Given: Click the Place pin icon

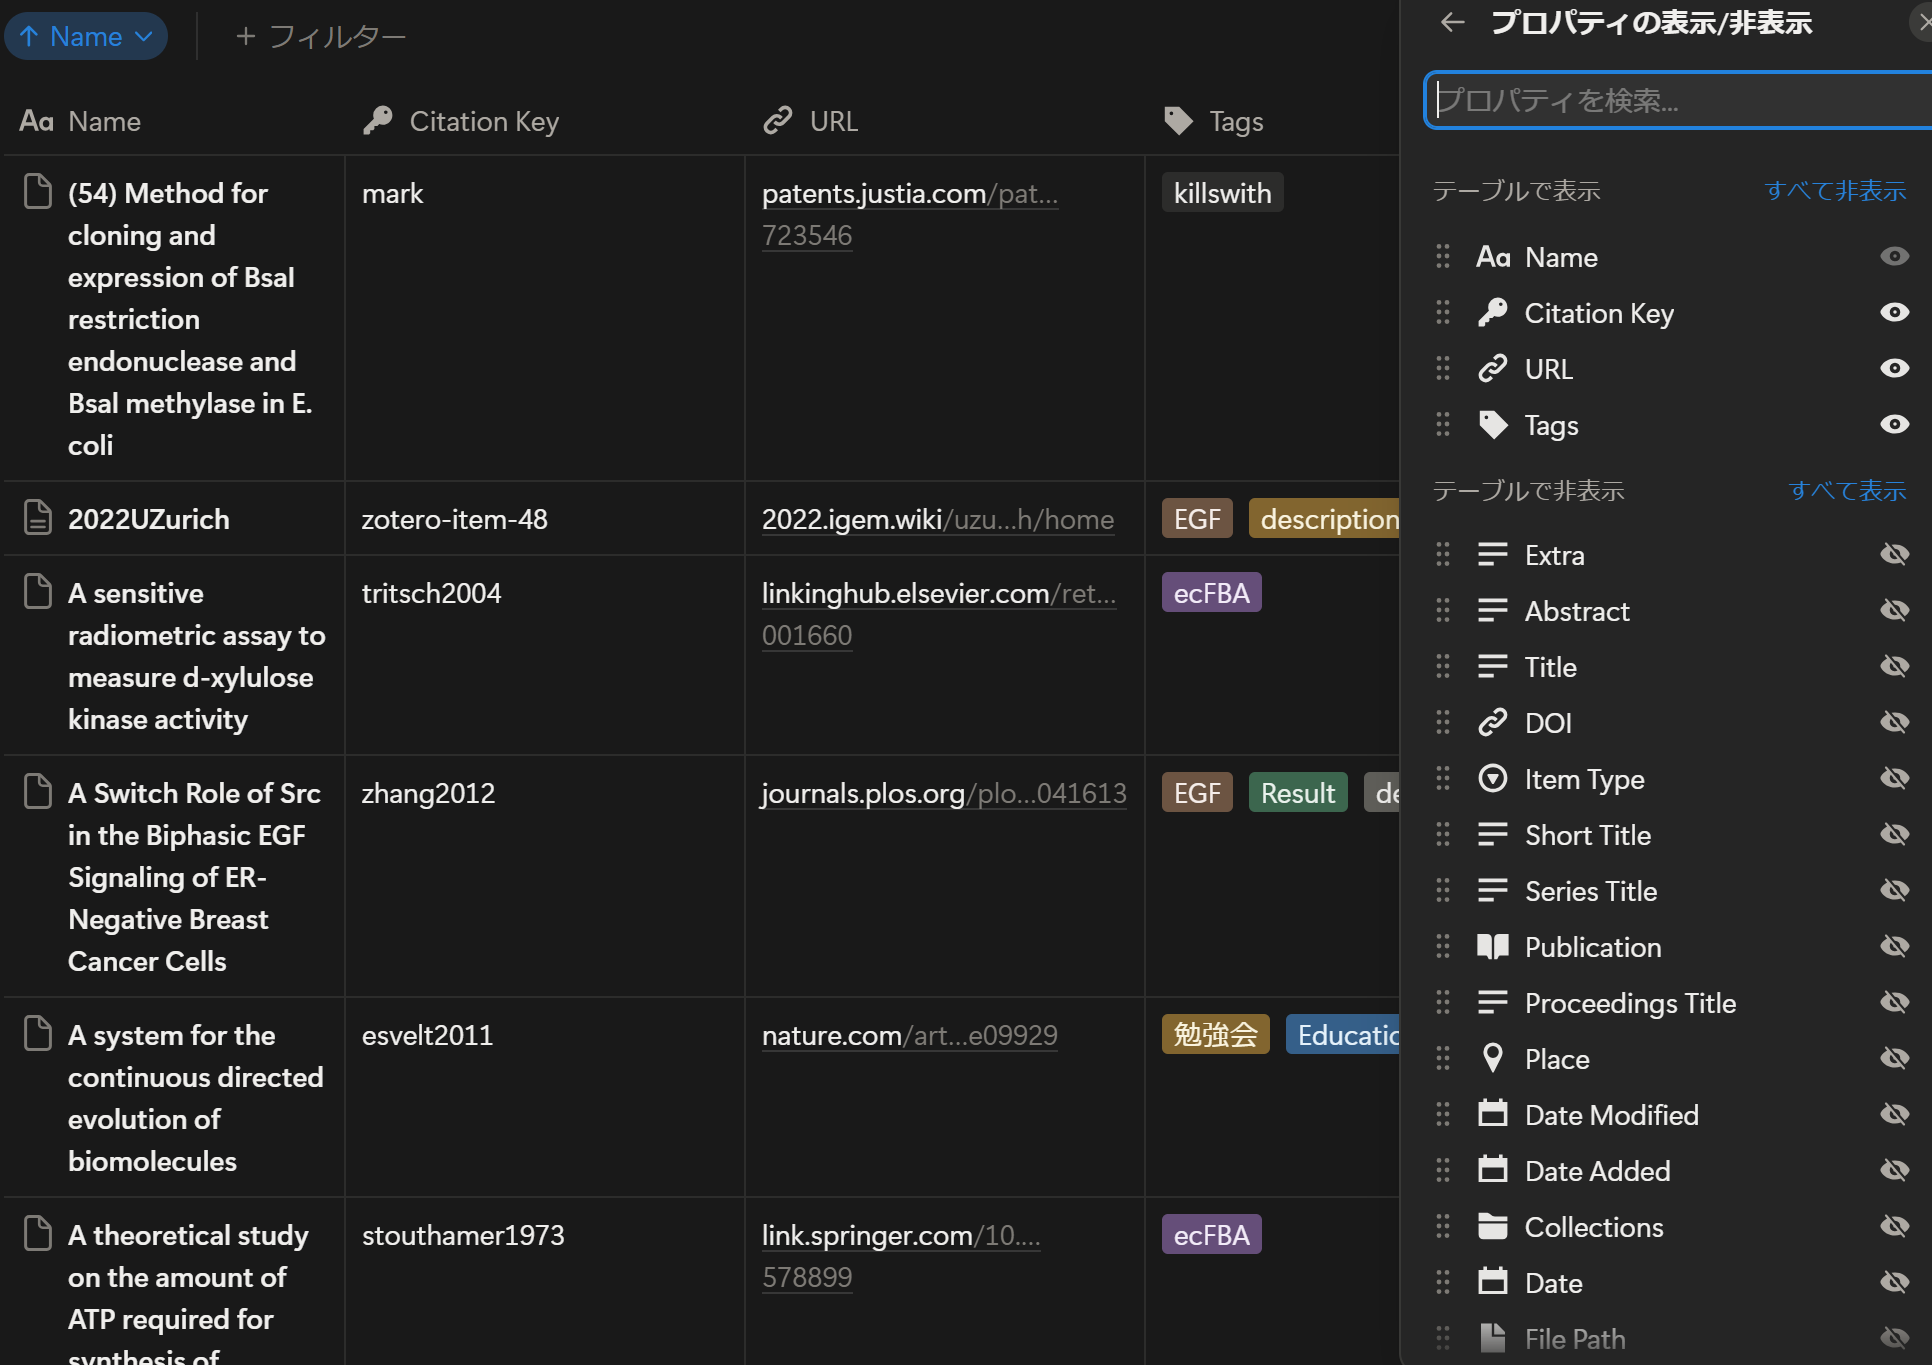Looking at the screenshot, I should (1492, 1059).
